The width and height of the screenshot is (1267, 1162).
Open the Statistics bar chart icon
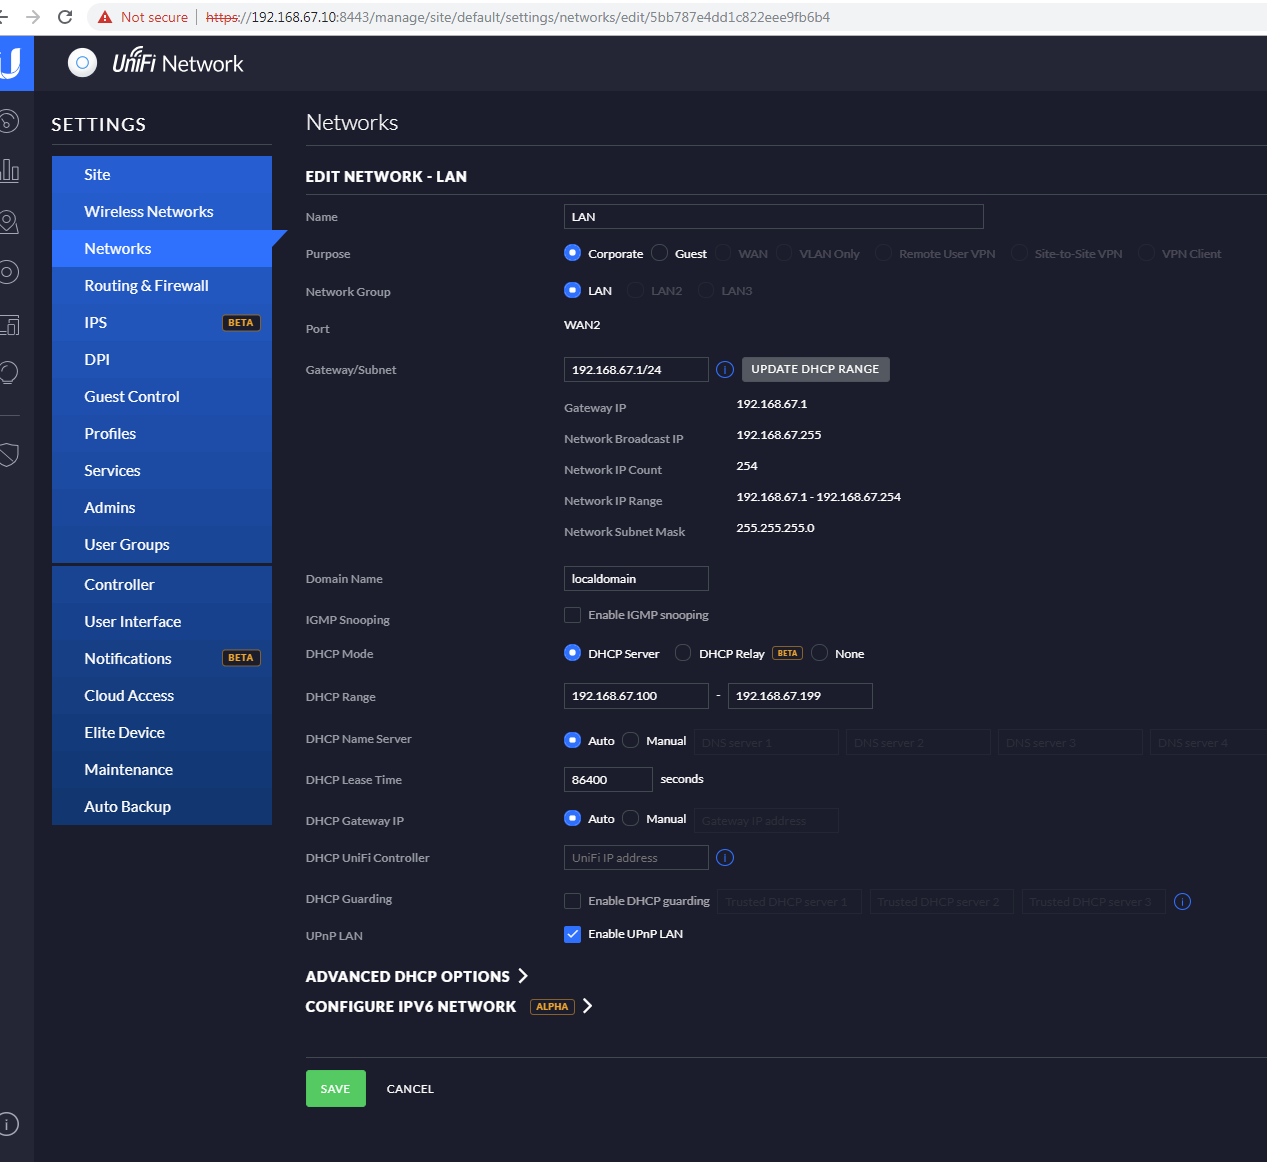tap(9, 171)
